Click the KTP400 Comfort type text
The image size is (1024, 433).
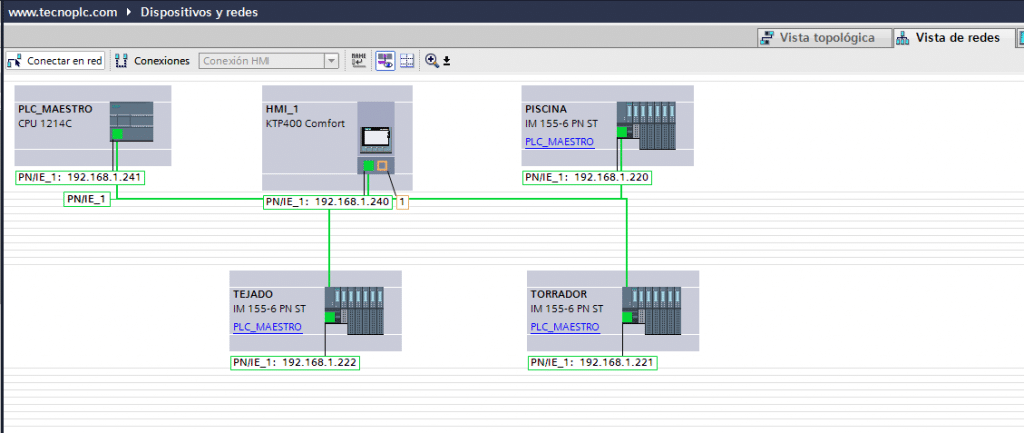(305, 123)
